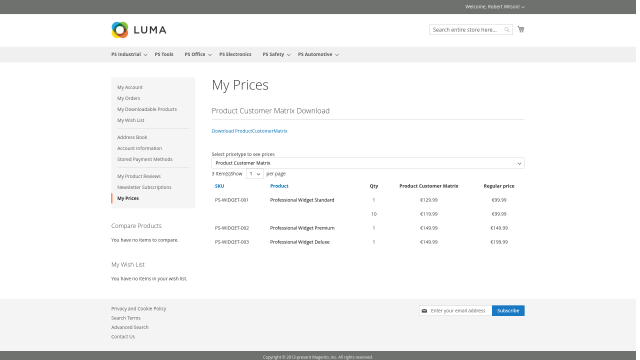Open the PS Electronics menu item
Screen dimensions: 640x360
pyautogui.click(x=235, y=54)
